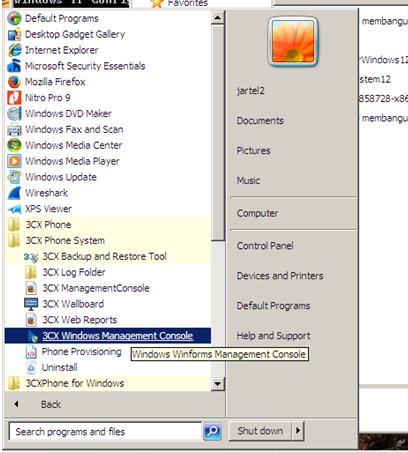The height and width of the screenshot is (453, 408).
Task: Click the 3CX Windows Management Console icon
Action: [x=32, y=336]
